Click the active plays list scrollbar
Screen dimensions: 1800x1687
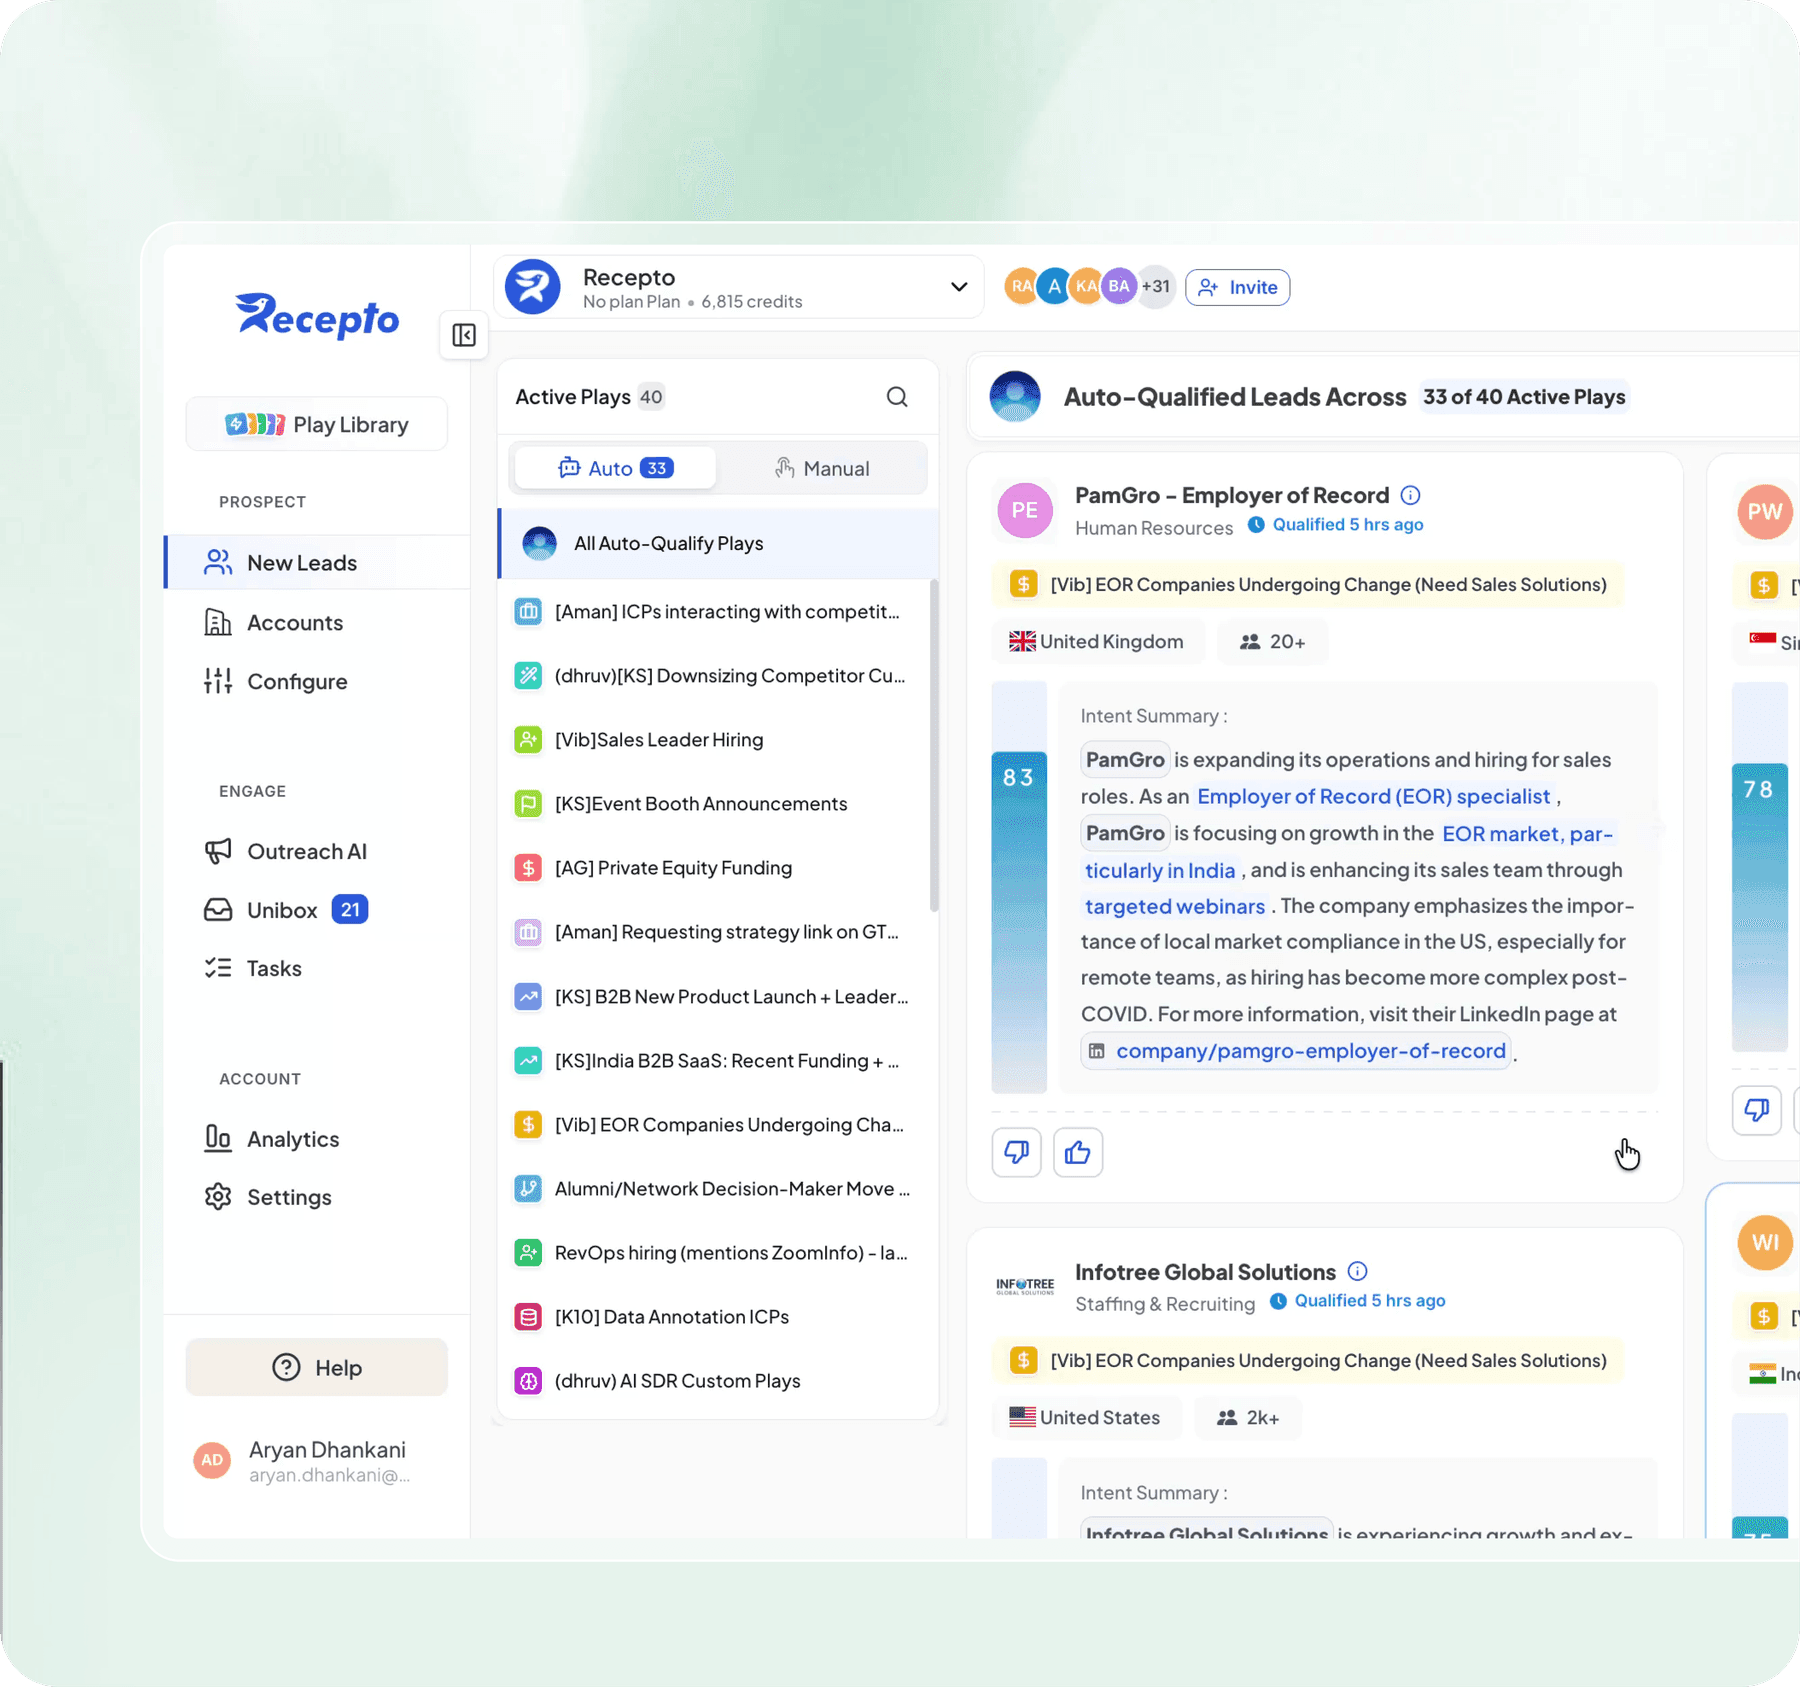pos(934,746)
